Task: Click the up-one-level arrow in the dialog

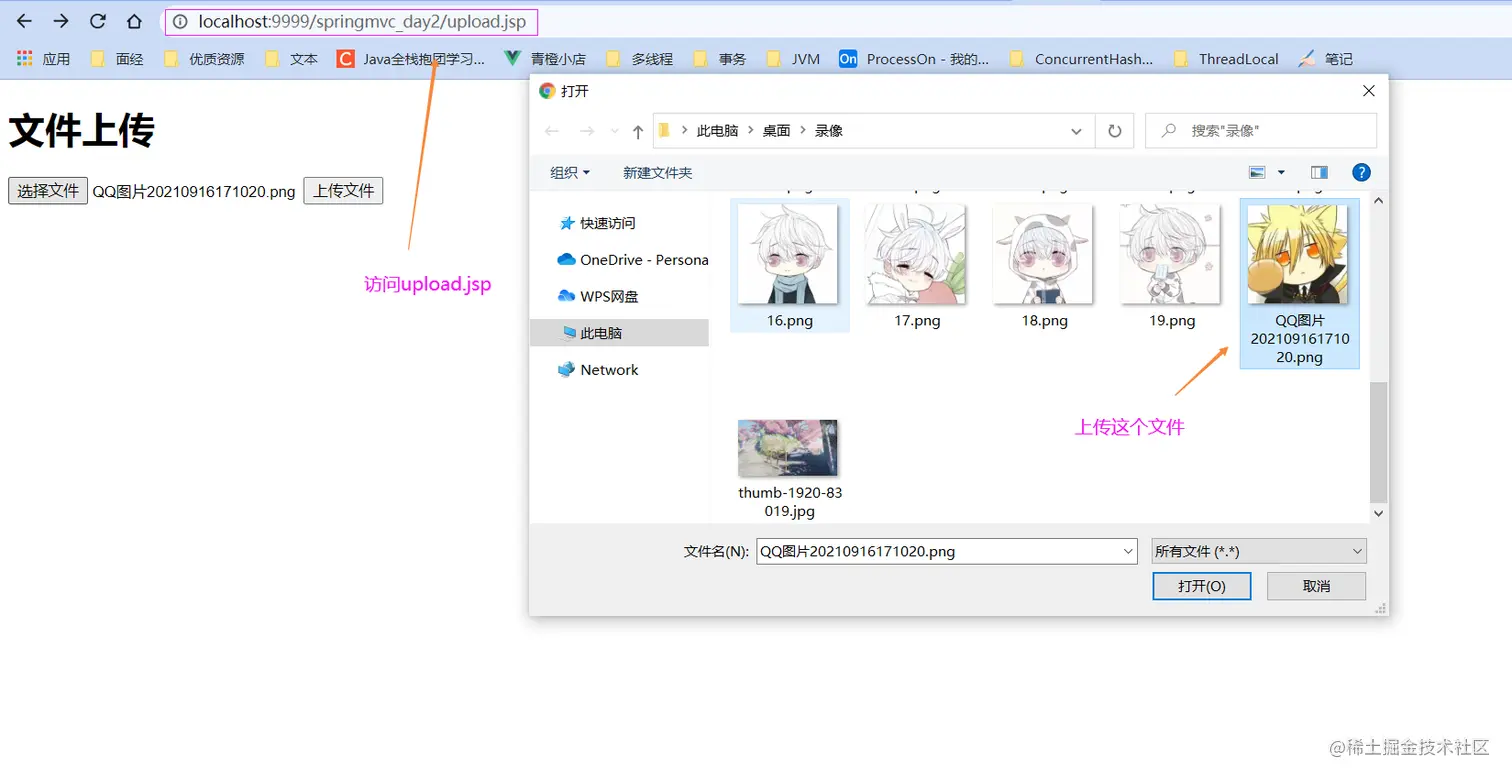Action: point(637,130)
